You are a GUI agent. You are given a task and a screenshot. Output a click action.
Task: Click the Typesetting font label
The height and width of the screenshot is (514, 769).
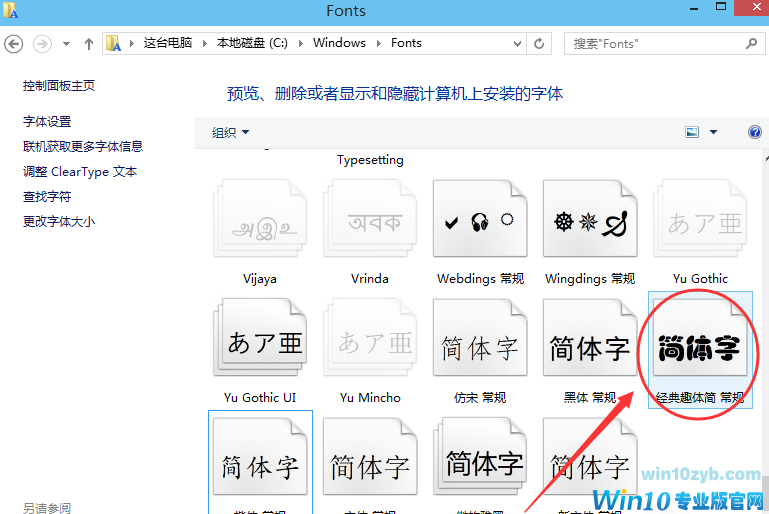coord(370,160)
